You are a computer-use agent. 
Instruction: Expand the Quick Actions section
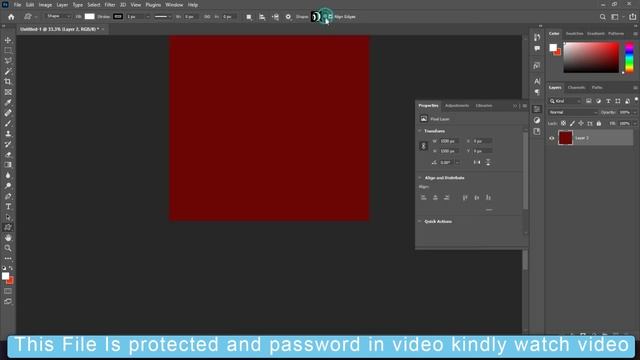[420, 221]
